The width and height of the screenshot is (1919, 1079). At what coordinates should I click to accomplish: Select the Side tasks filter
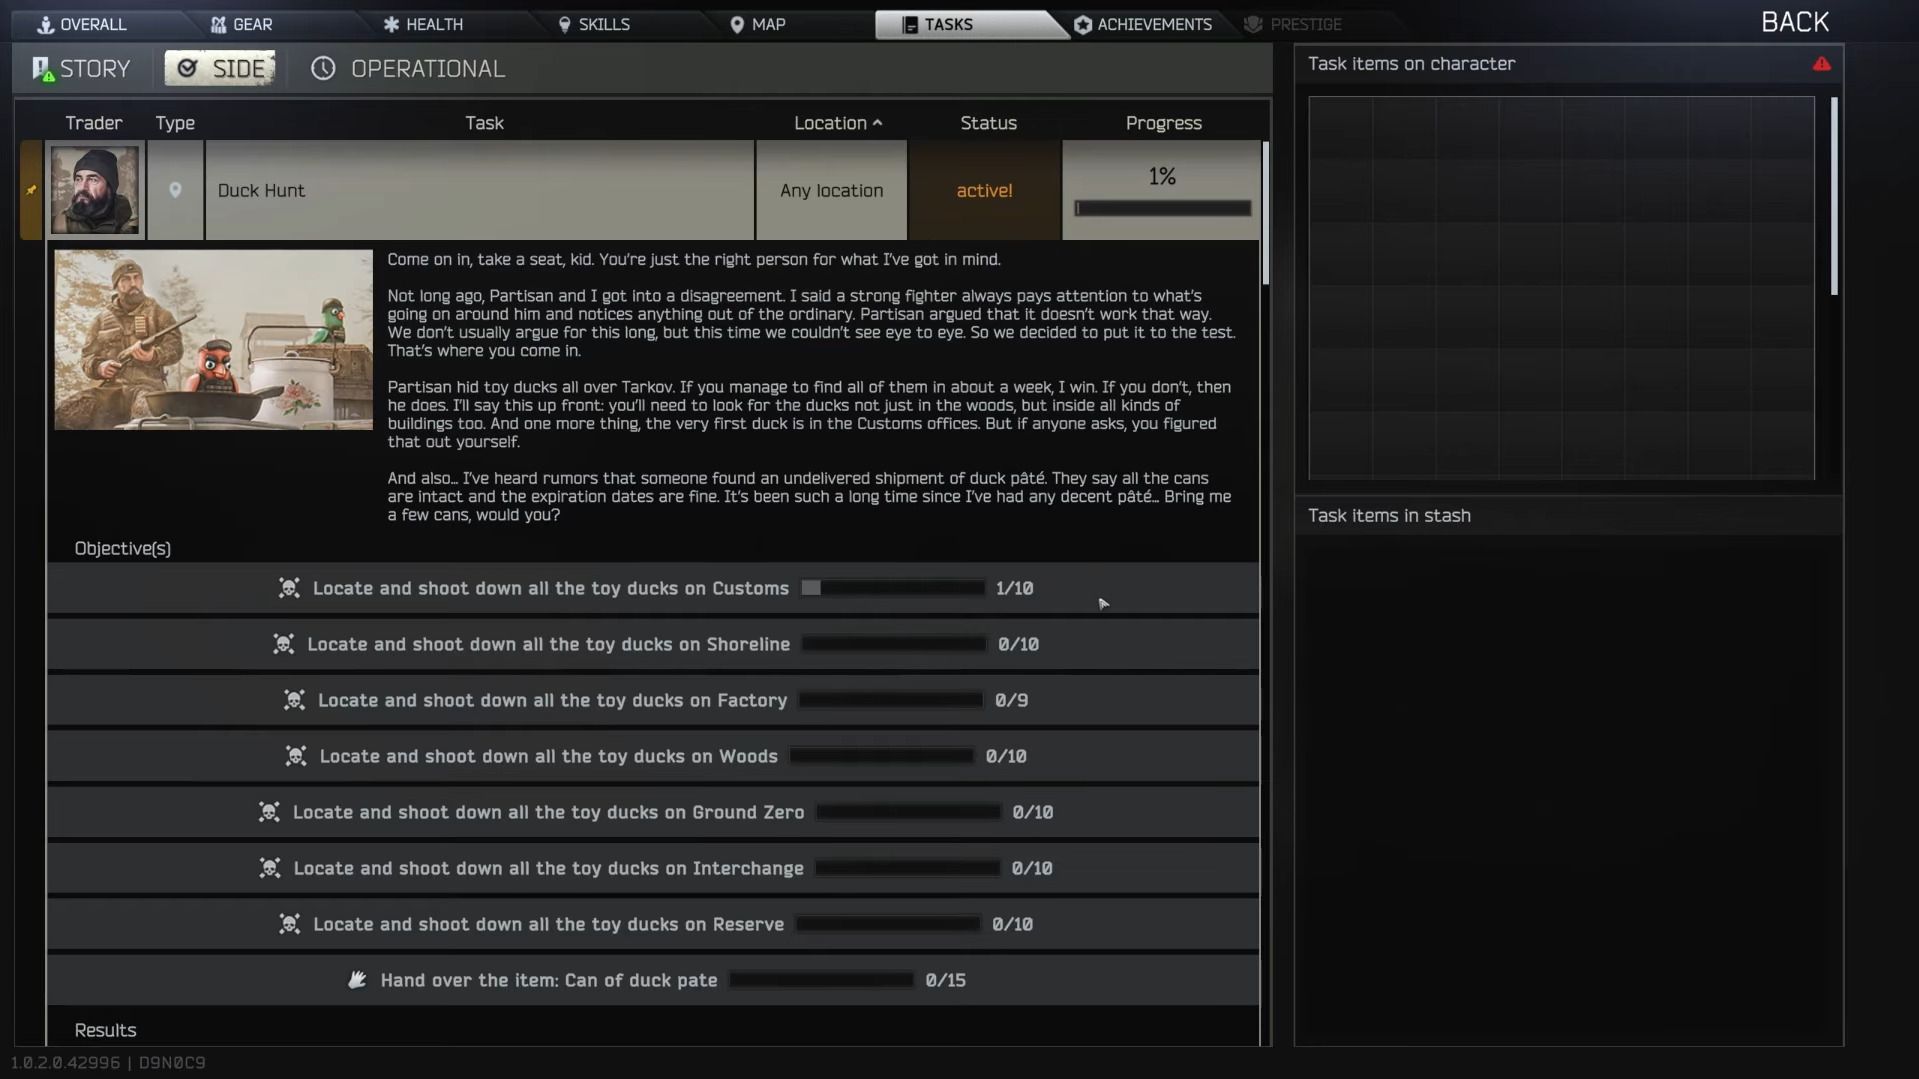tap(220, 69)
